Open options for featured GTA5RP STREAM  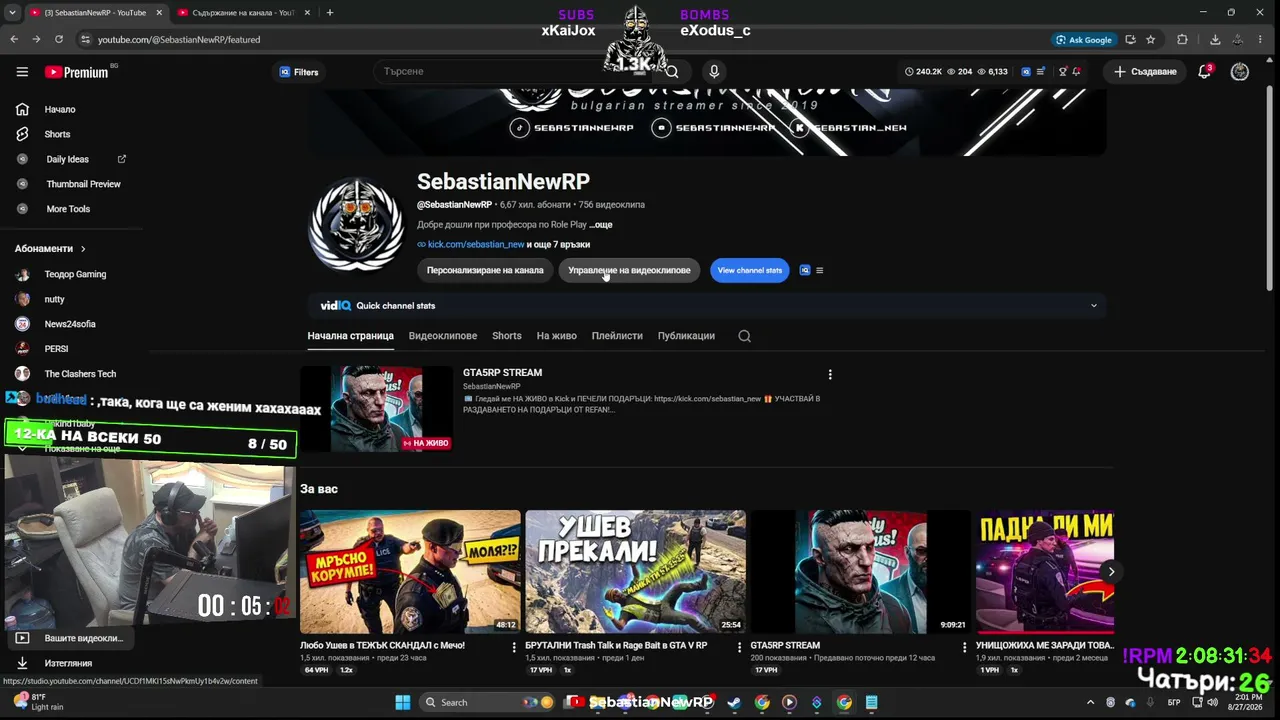(830, 375)
